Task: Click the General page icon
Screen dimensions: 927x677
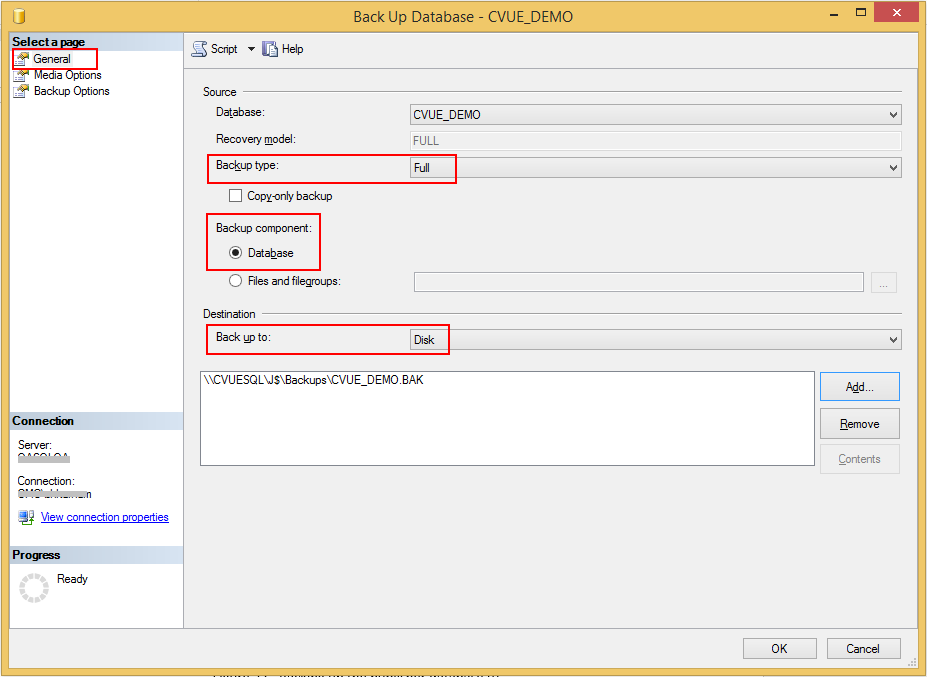Action: tap(22, 59)
